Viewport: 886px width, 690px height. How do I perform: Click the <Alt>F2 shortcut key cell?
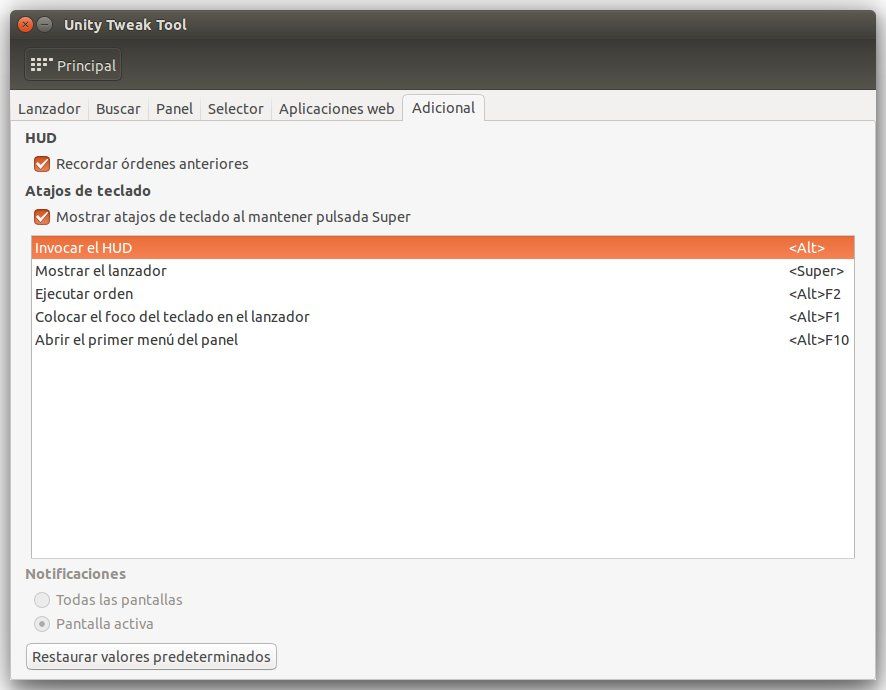[x=814, y=294]
